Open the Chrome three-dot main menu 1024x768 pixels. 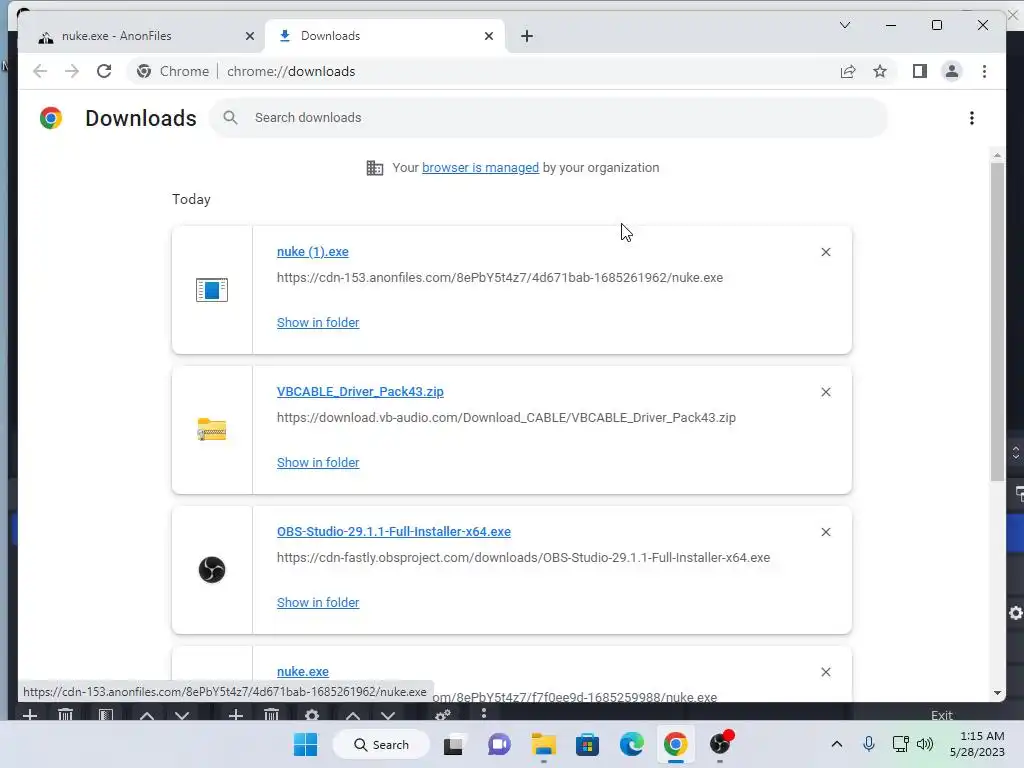click(x=984, y=71)
